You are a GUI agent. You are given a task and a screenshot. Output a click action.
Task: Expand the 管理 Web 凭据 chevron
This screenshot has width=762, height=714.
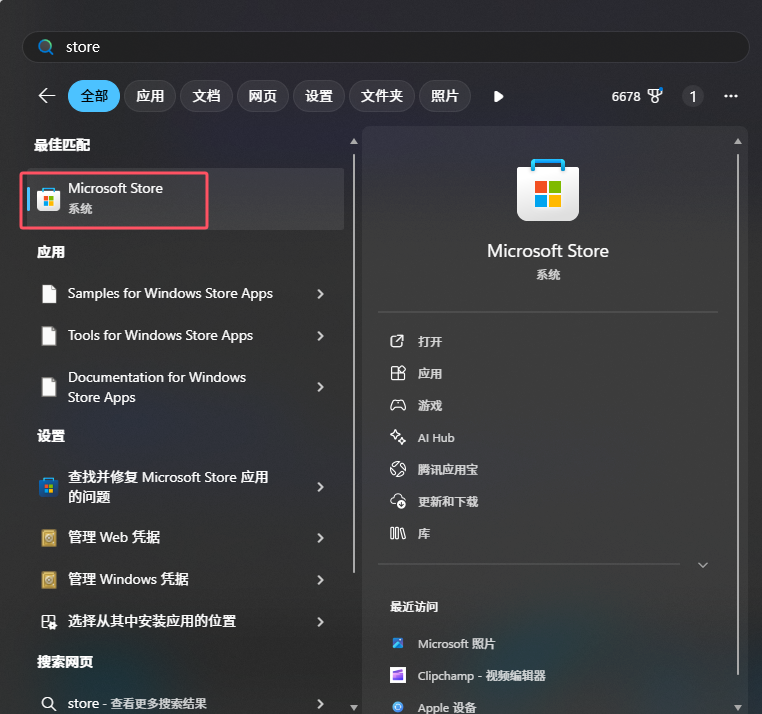[x=320, y=538]
